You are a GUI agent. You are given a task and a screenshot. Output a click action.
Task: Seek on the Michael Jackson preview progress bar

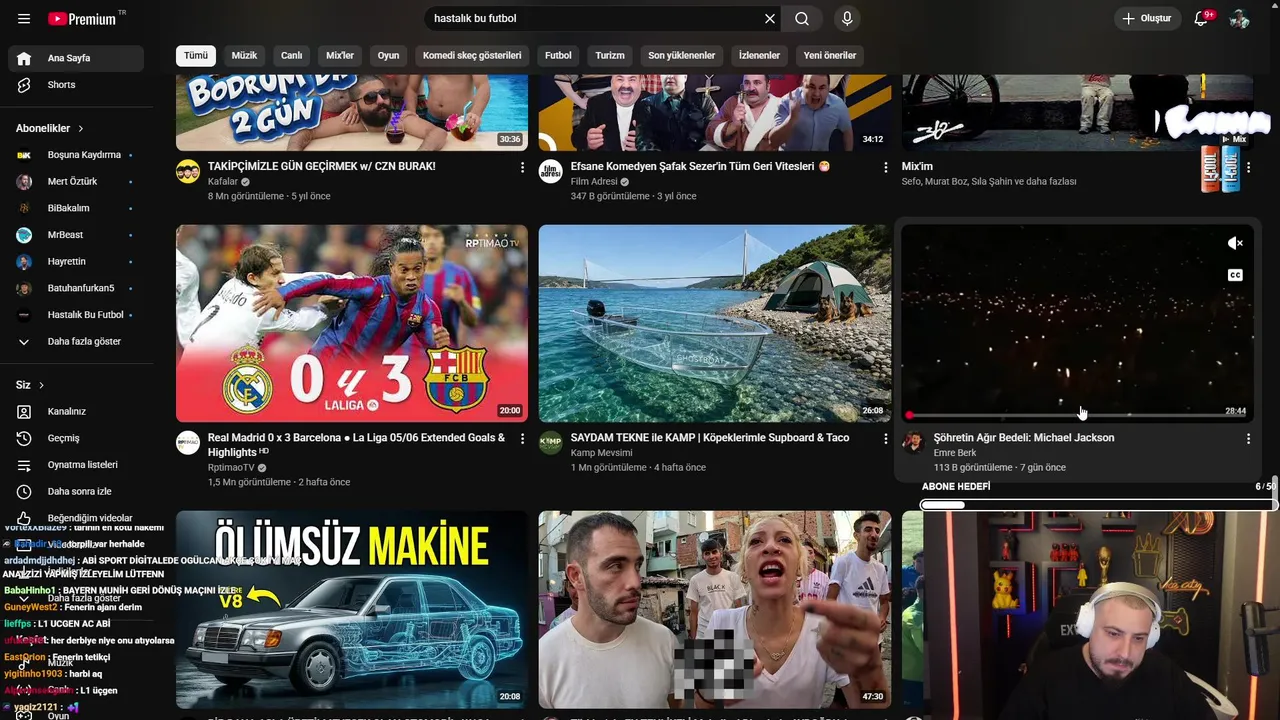1077,414
